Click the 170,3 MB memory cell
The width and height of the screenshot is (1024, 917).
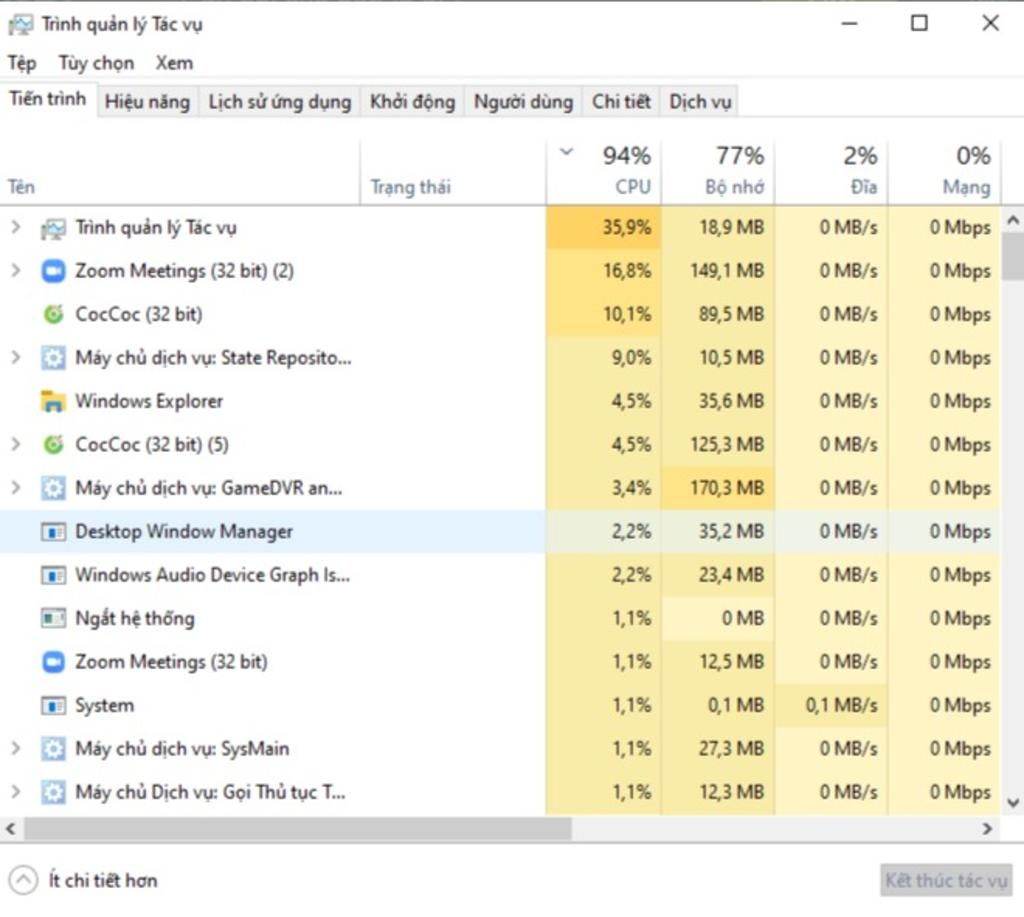[718, 488]
